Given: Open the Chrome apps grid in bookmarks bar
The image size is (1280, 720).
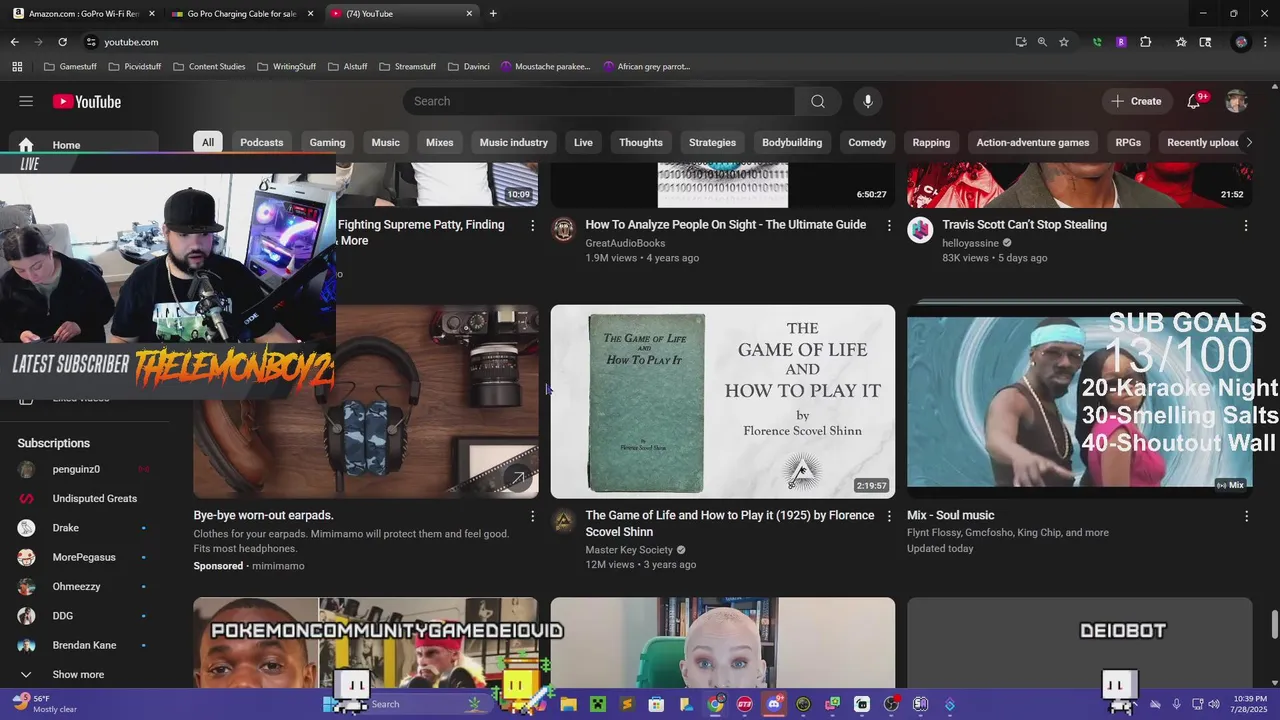Looking at the screenshot, I should point(17,67).
